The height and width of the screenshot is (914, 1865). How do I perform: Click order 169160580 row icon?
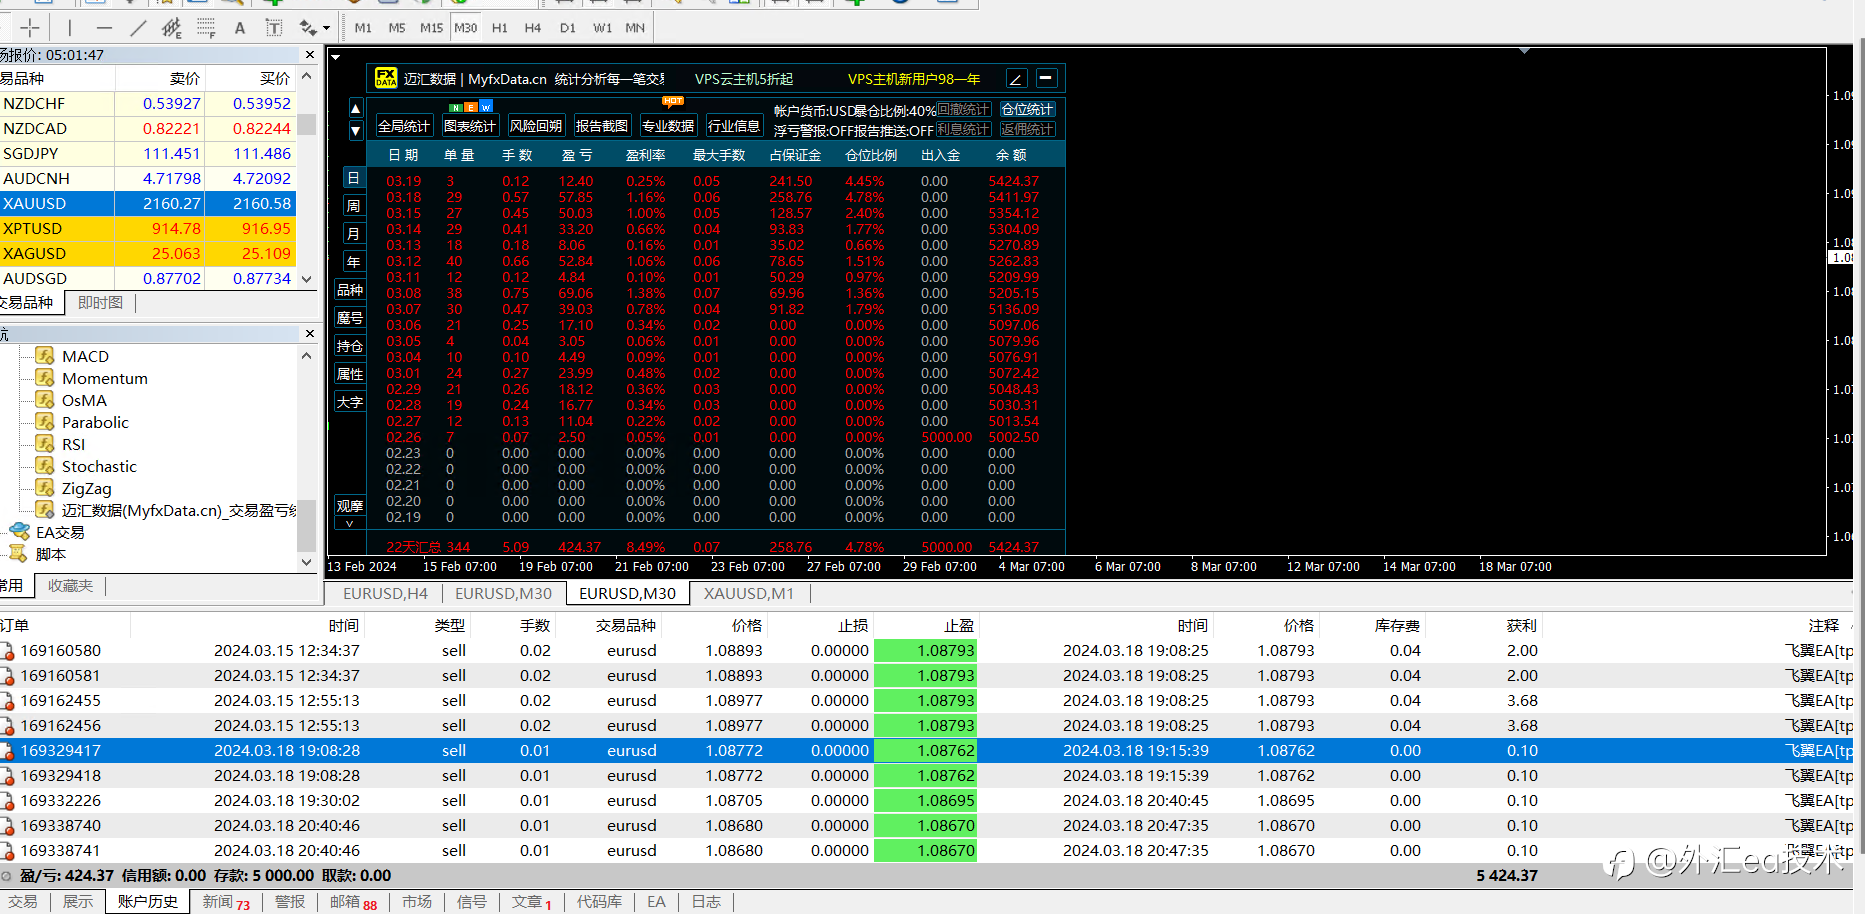pyautogui.click(x=8, y=651)
